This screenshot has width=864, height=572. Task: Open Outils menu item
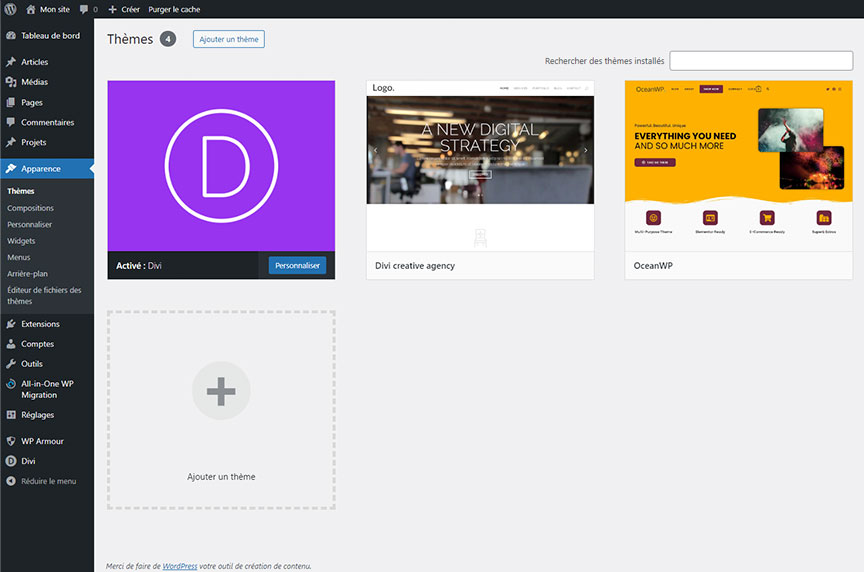coord(32,364)
